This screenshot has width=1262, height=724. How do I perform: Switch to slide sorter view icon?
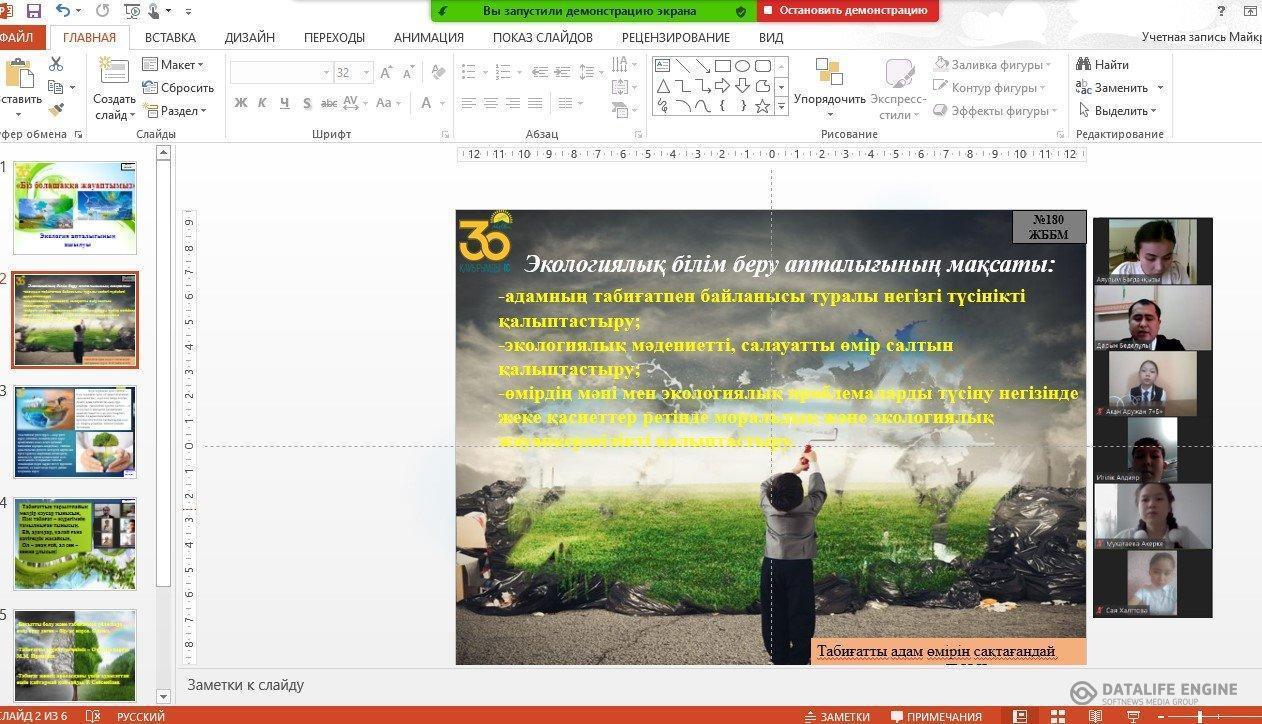tap(1058, 716)
